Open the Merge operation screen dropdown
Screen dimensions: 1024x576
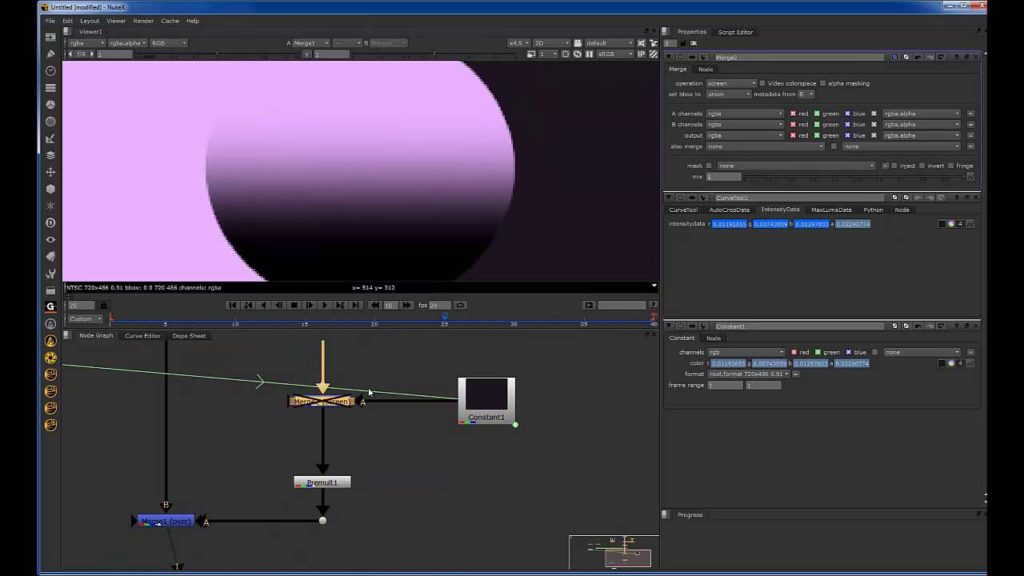(731, 84)
